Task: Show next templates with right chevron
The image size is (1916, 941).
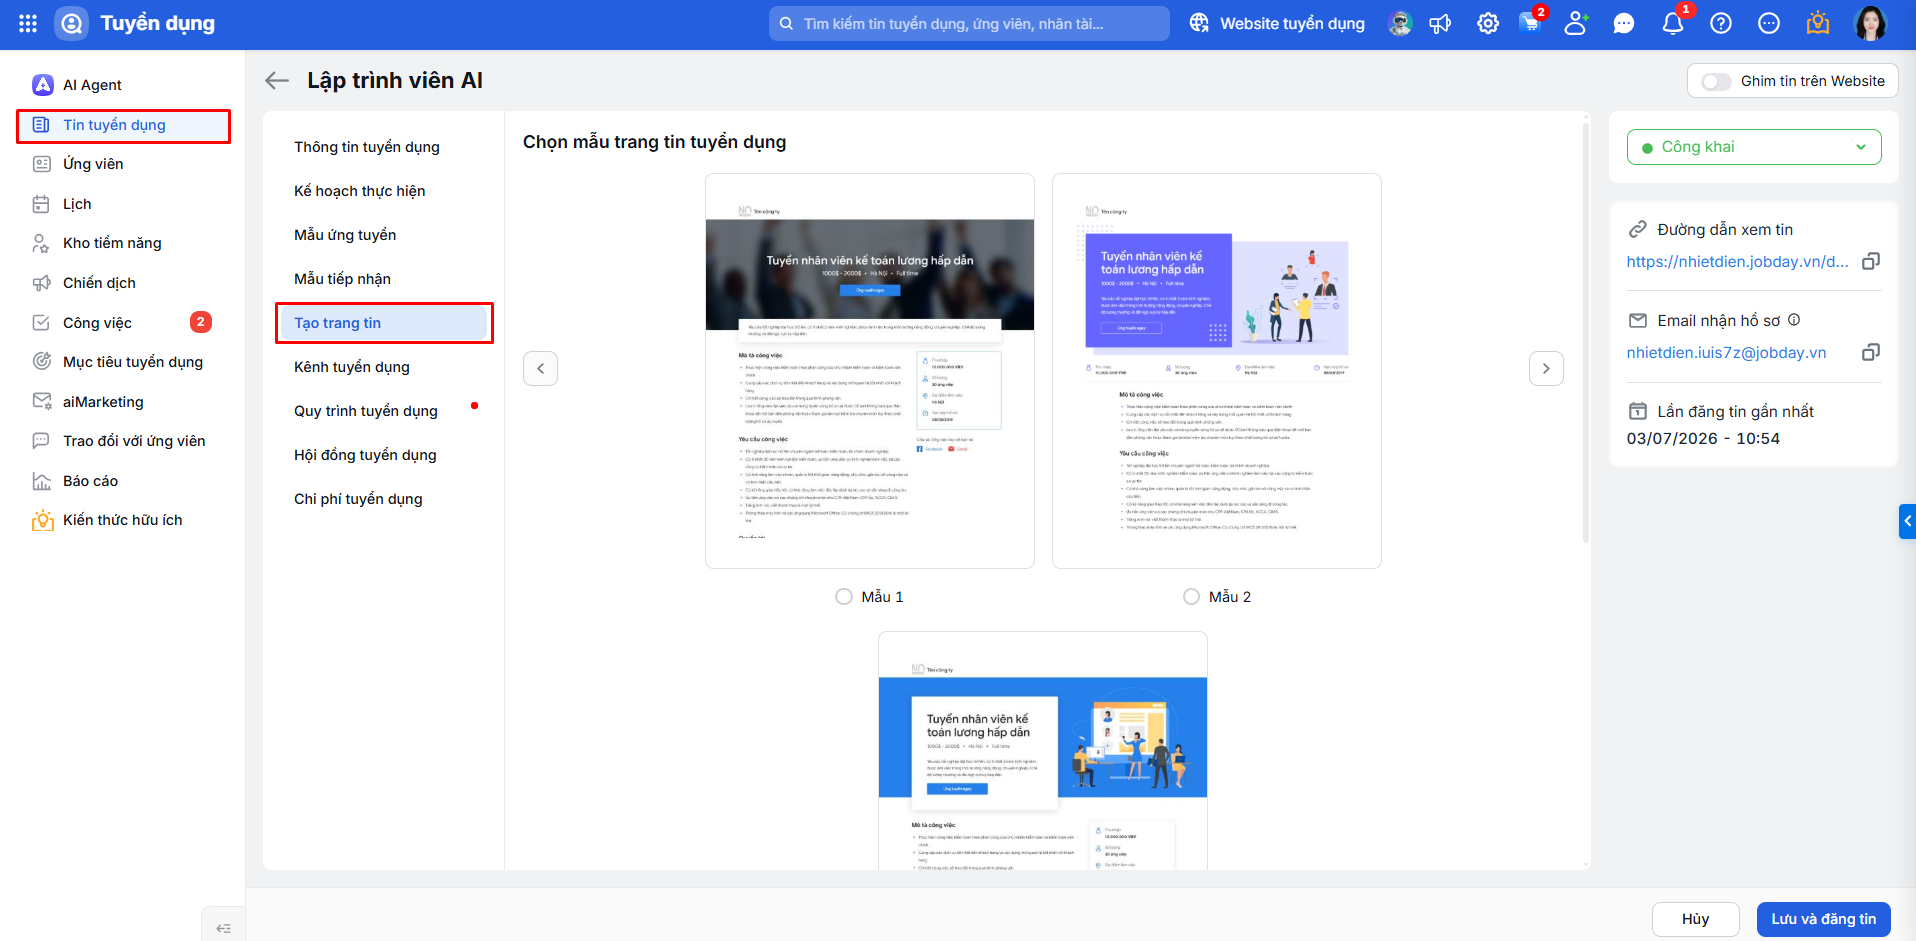Action: 1546,368
